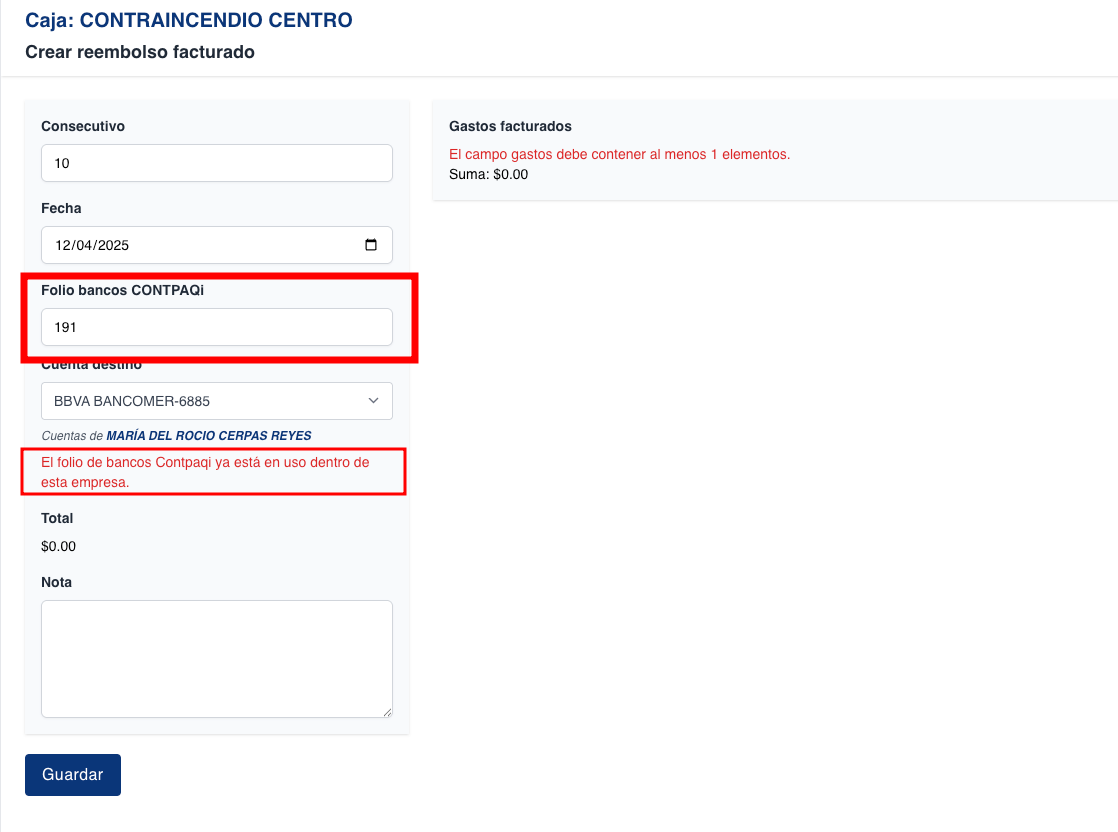Image resolution: width=1118 pixels, height=832 pixels.
Task: Click the textarea resize grip below Nota
Action: [x=387, y=712]
